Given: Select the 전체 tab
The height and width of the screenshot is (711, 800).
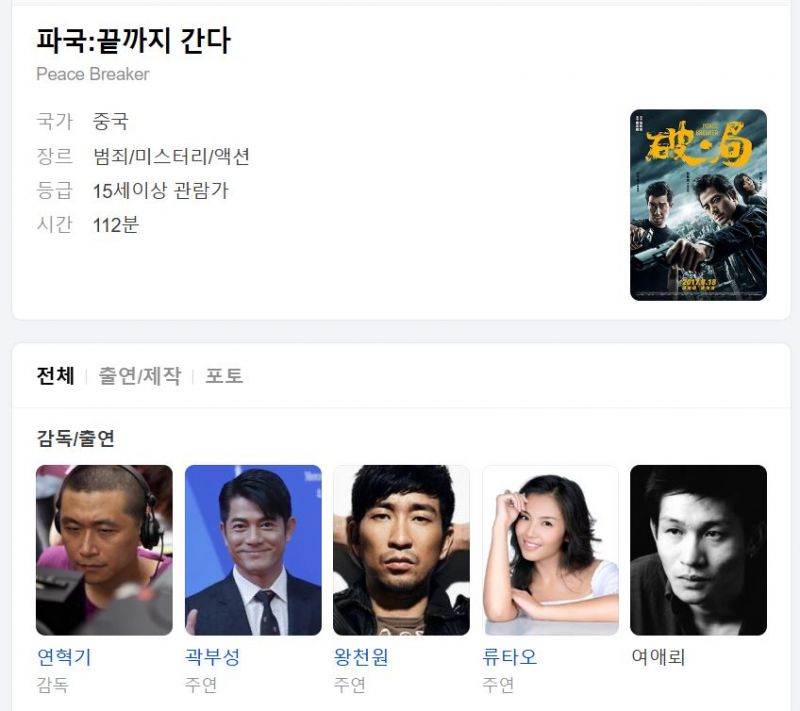Looking at the screenshot, I should pyautogui.click(x=55, y=376).
